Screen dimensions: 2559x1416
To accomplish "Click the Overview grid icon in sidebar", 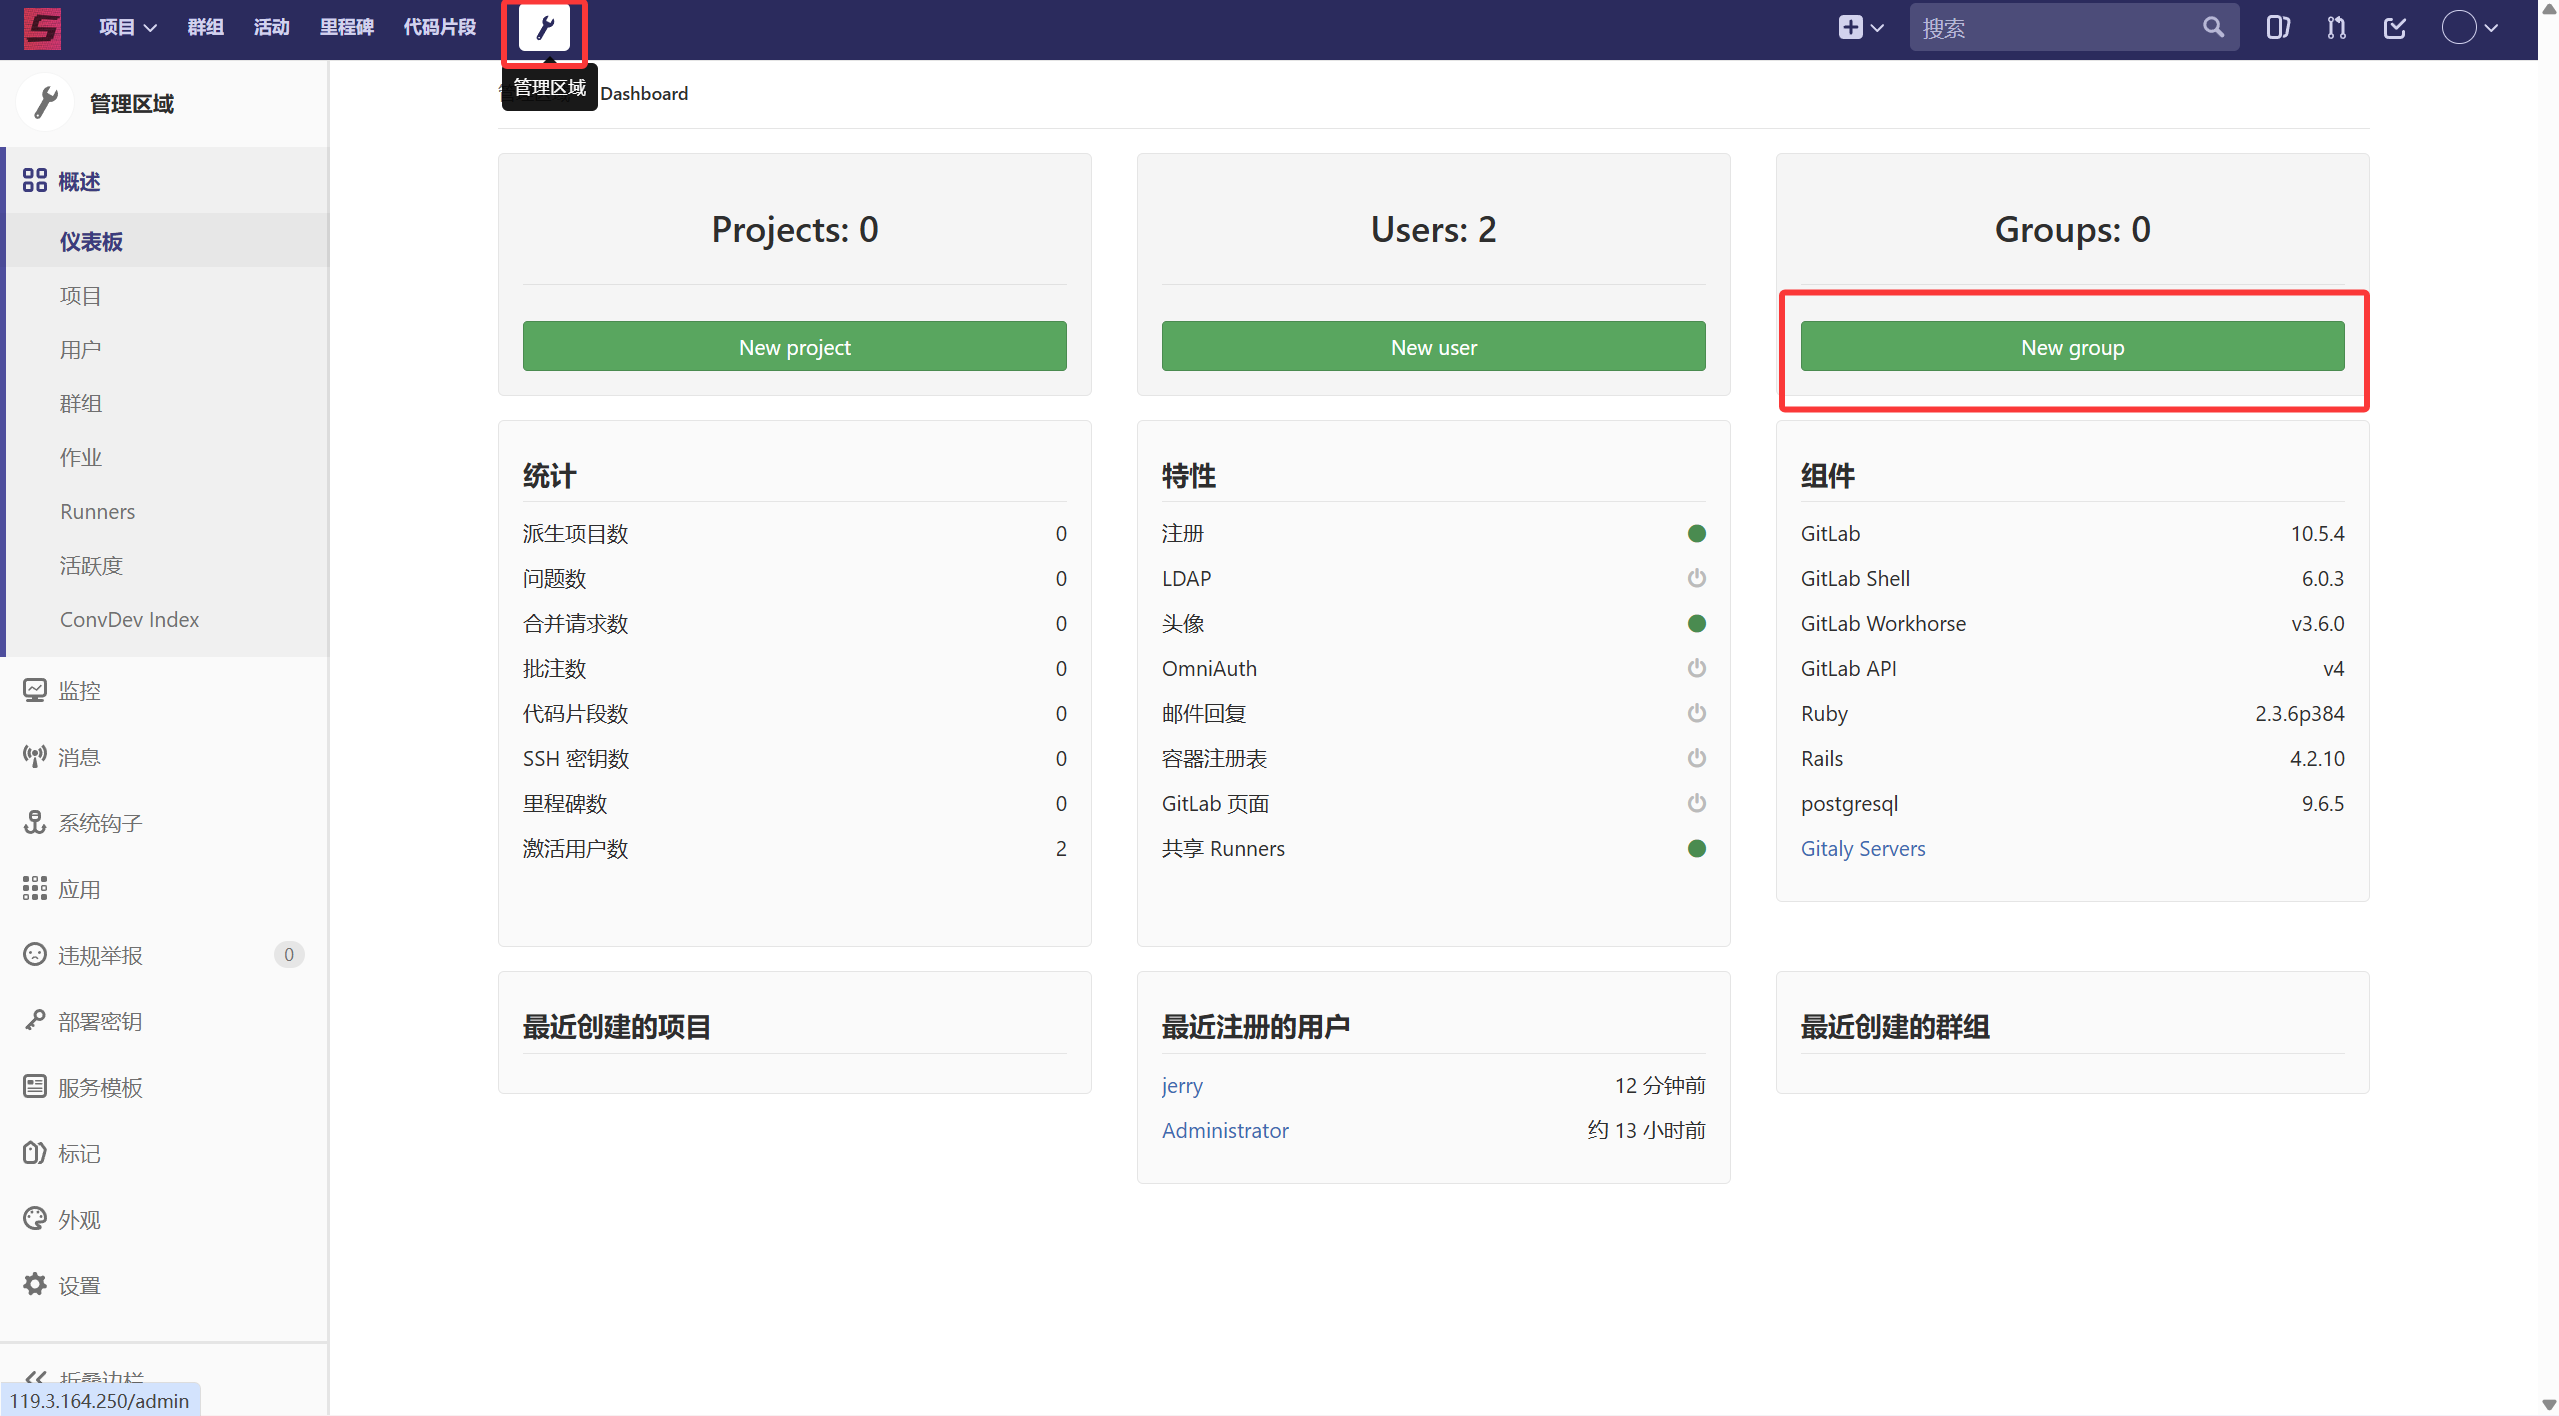I will coord(35,180).
